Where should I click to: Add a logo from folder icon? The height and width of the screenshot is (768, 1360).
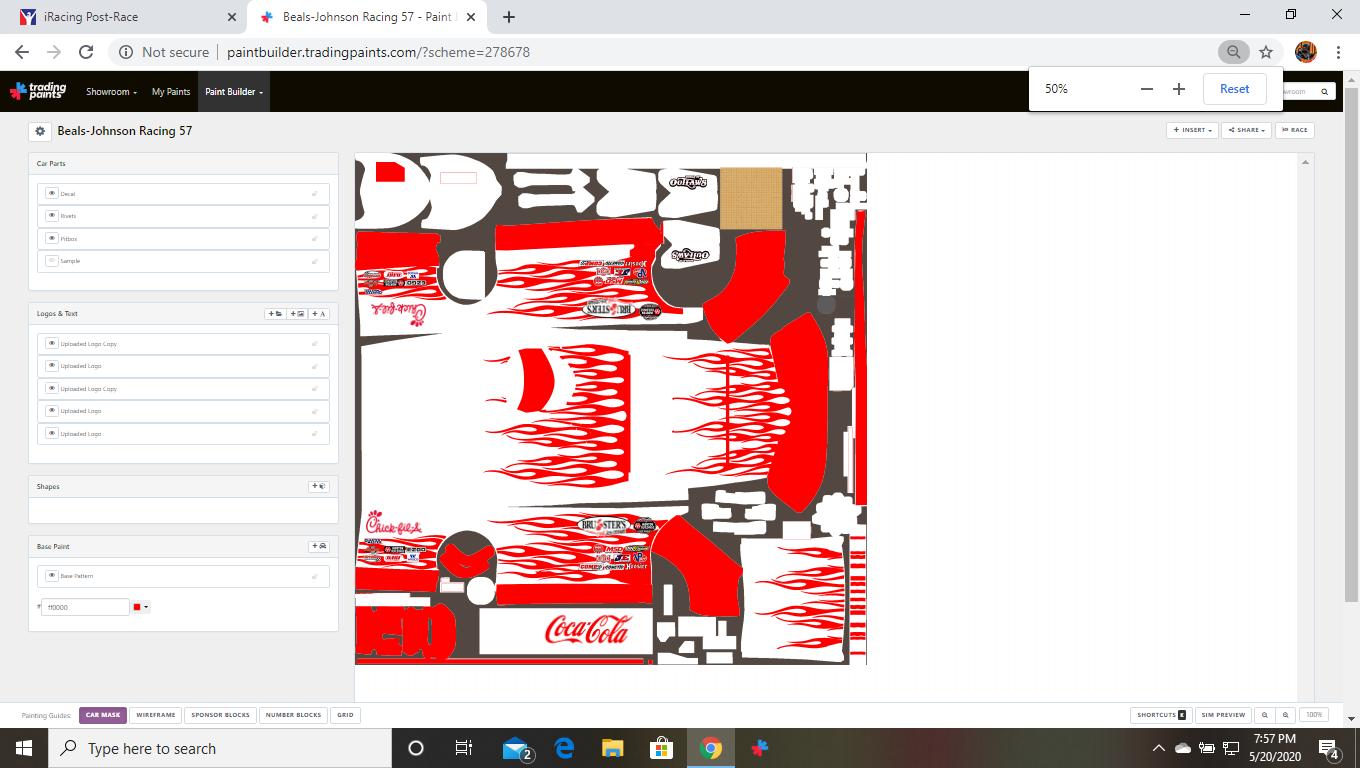[x=275, y=314]
